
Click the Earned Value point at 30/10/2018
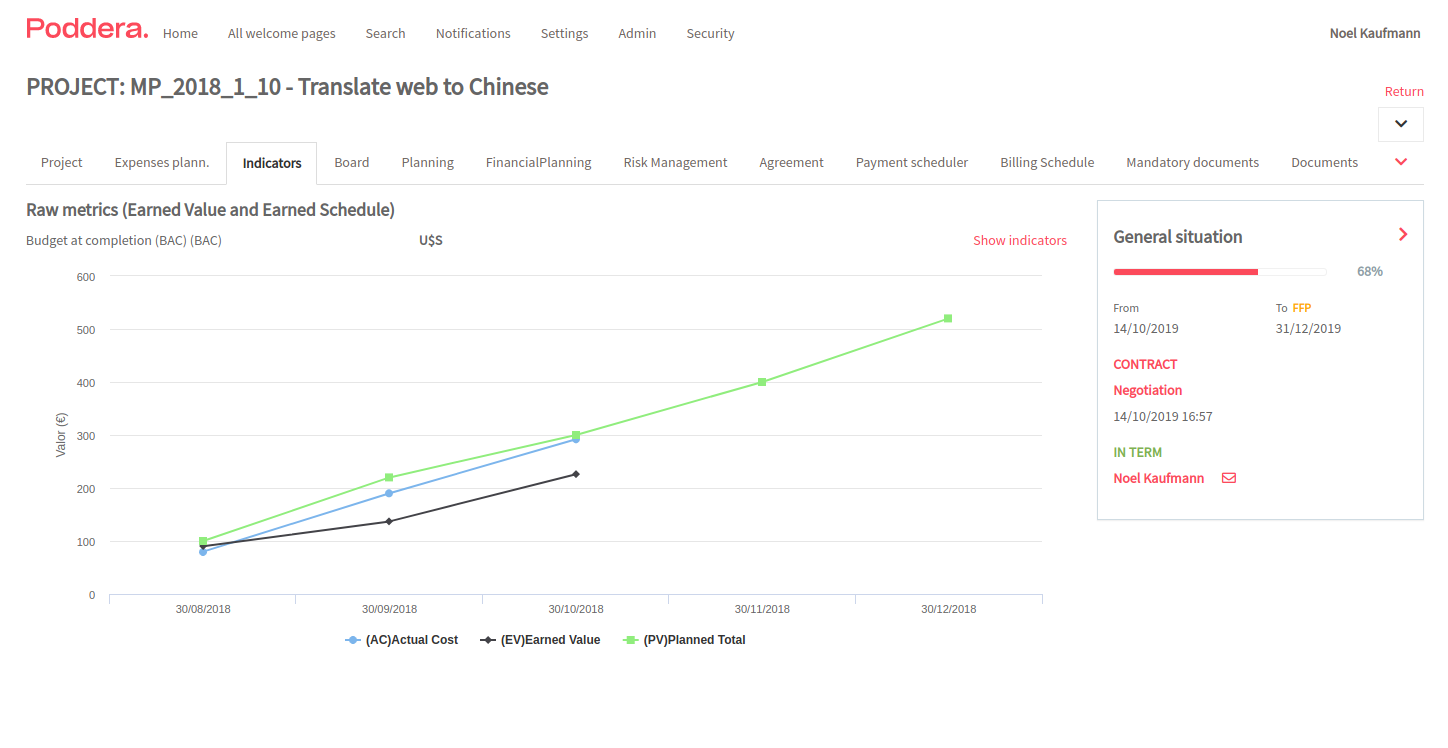point(576,474)
